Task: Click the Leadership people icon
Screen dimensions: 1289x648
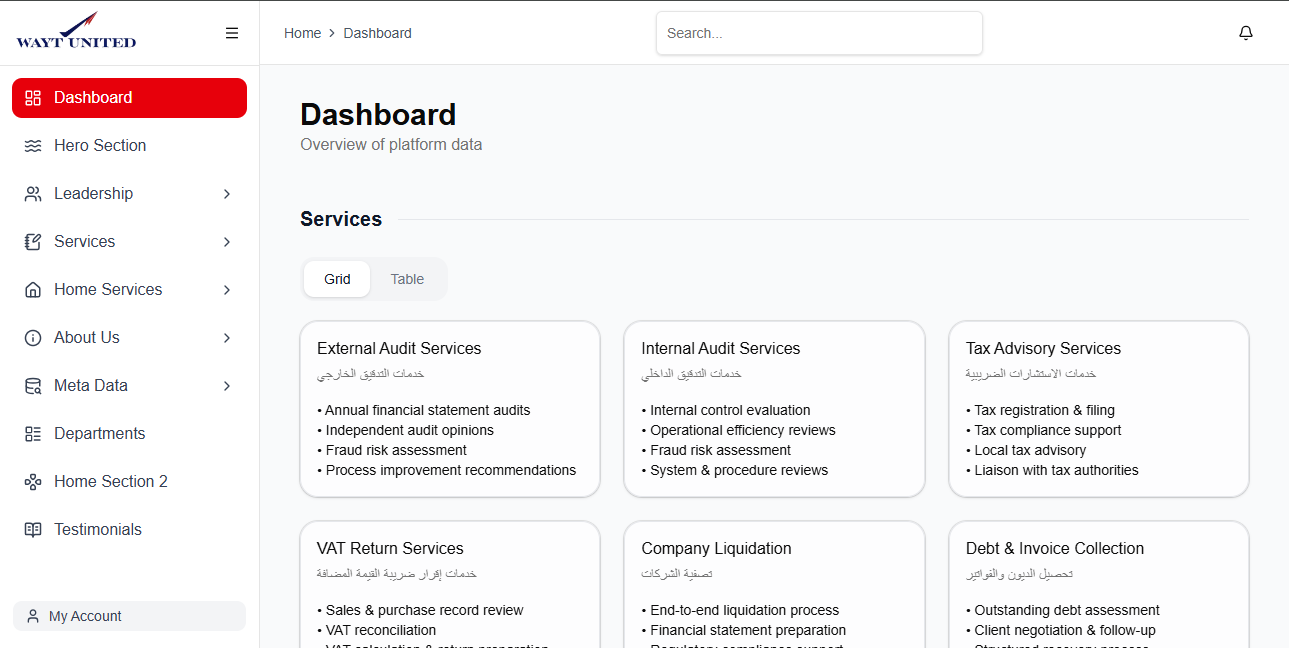Action: point(33,194)
